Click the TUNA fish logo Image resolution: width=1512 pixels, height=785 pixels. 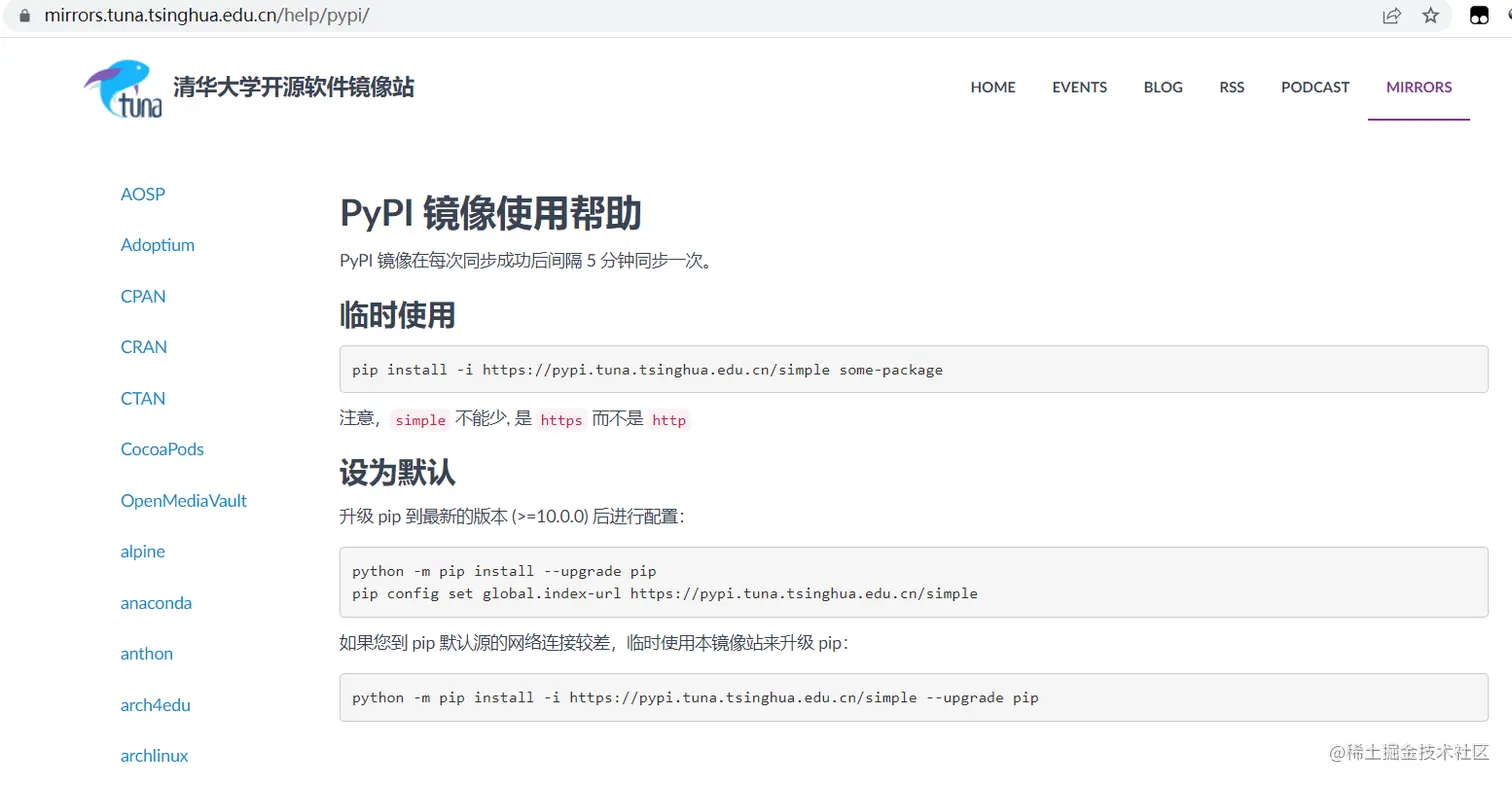pyautogui.click(x=122, y=88)
